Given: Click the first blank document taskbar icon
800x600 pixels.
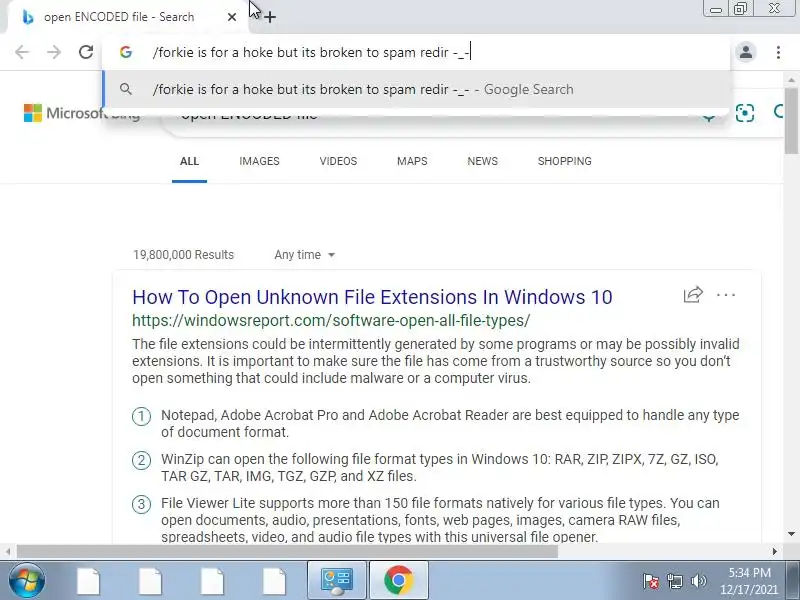Looking at the screenshot, I should click(88, 581).
